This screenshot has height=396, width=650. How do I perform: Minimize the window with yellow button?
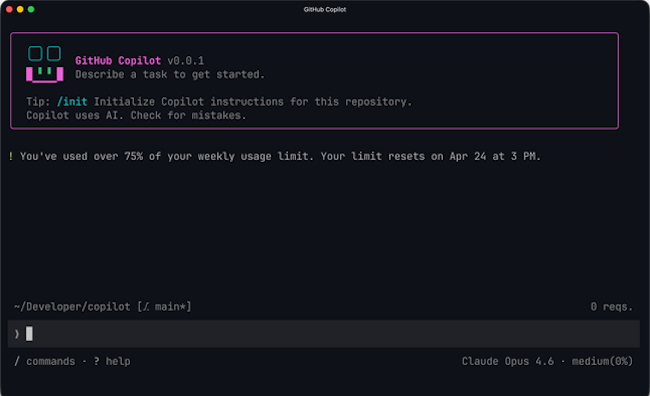[20, 9]
